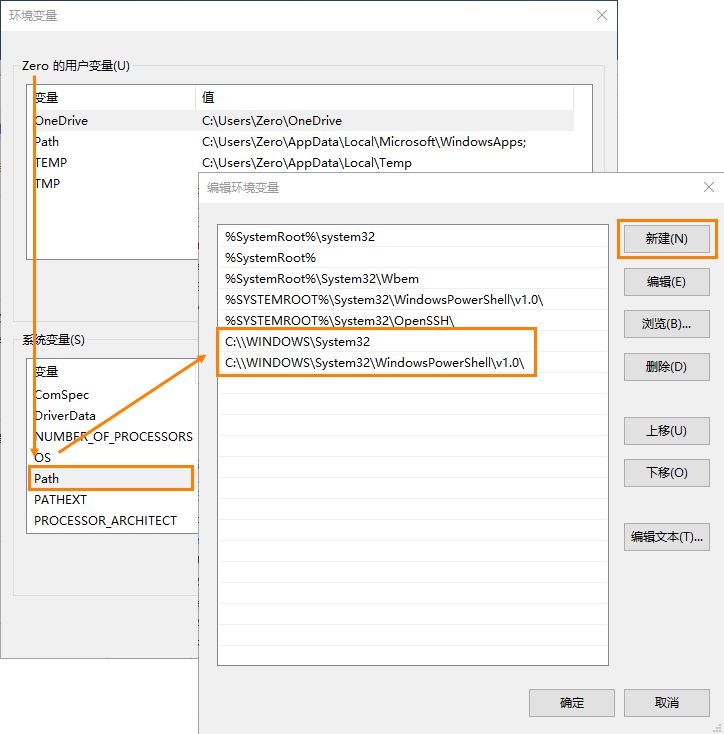Select the %SystemRoot%\System32\Wbem entry
The width and height of the screenshot is (724, 734).
pyautogui.click(x=413, y=279)
